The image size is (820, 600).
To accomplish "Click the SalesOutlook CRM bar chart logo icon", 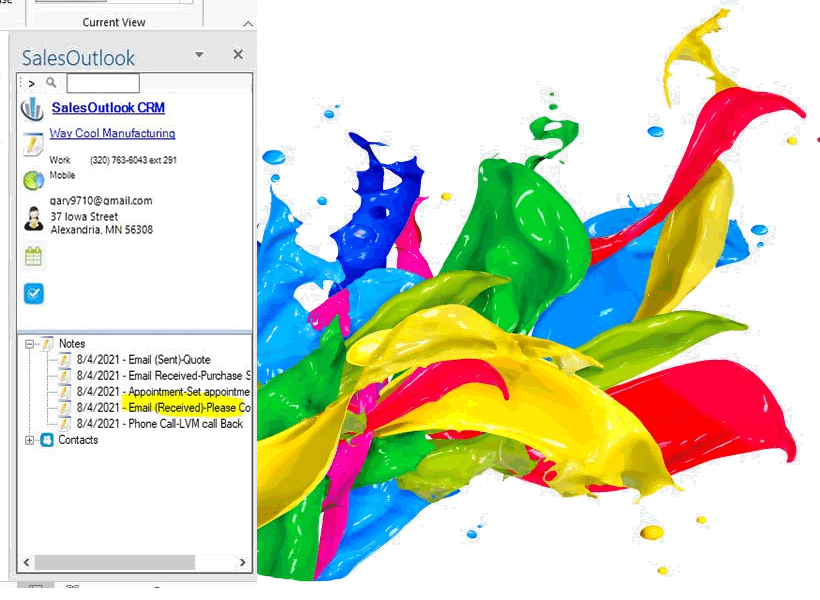I will [32, 109].
